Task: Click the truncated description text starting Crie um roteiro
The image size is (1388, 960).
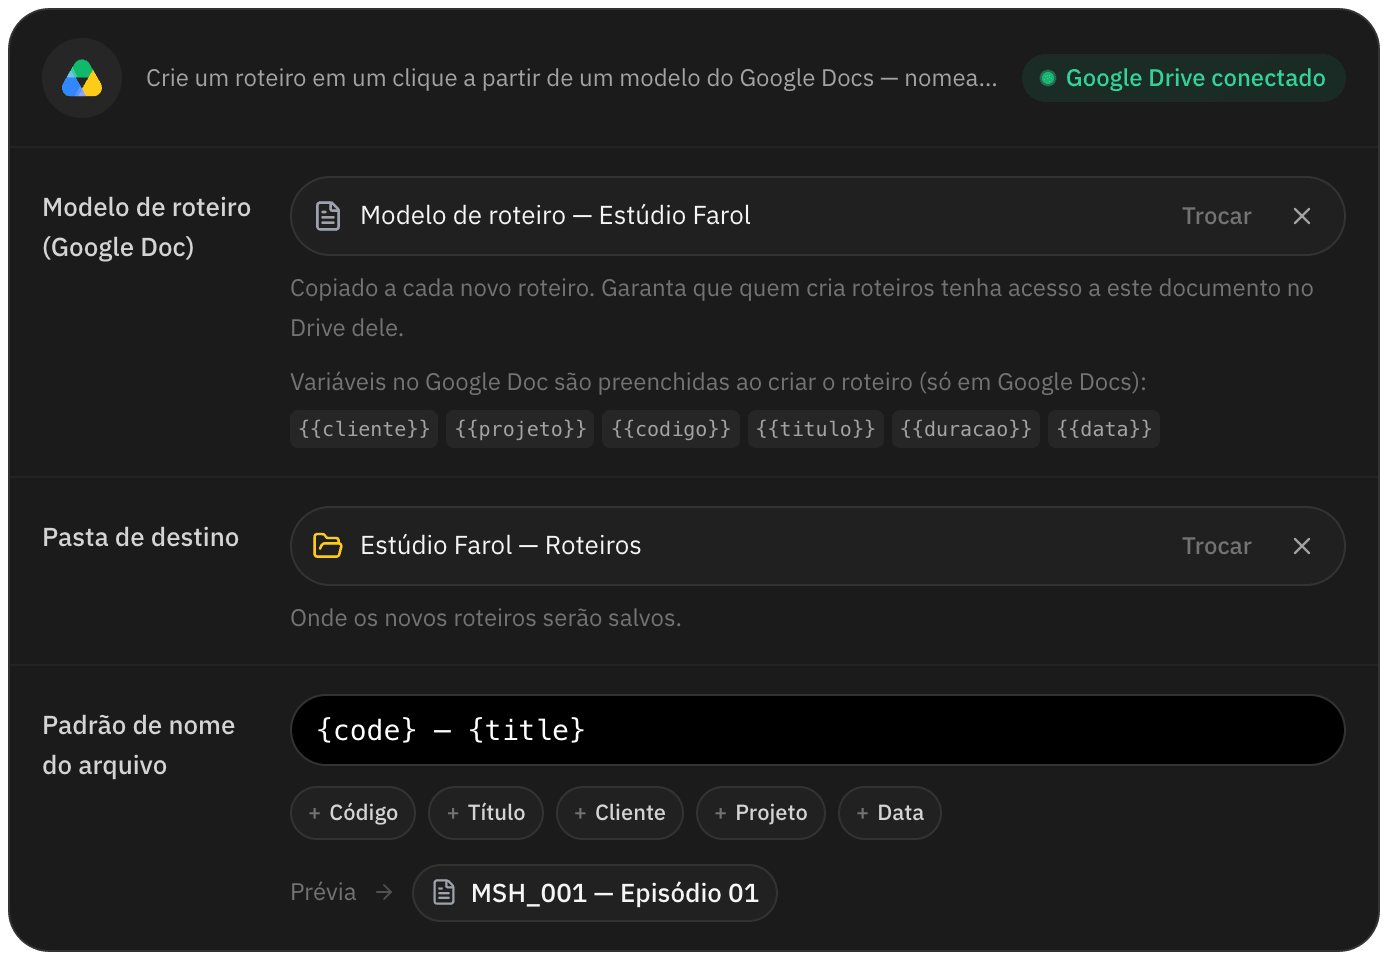Action: [x=572, y=78]
